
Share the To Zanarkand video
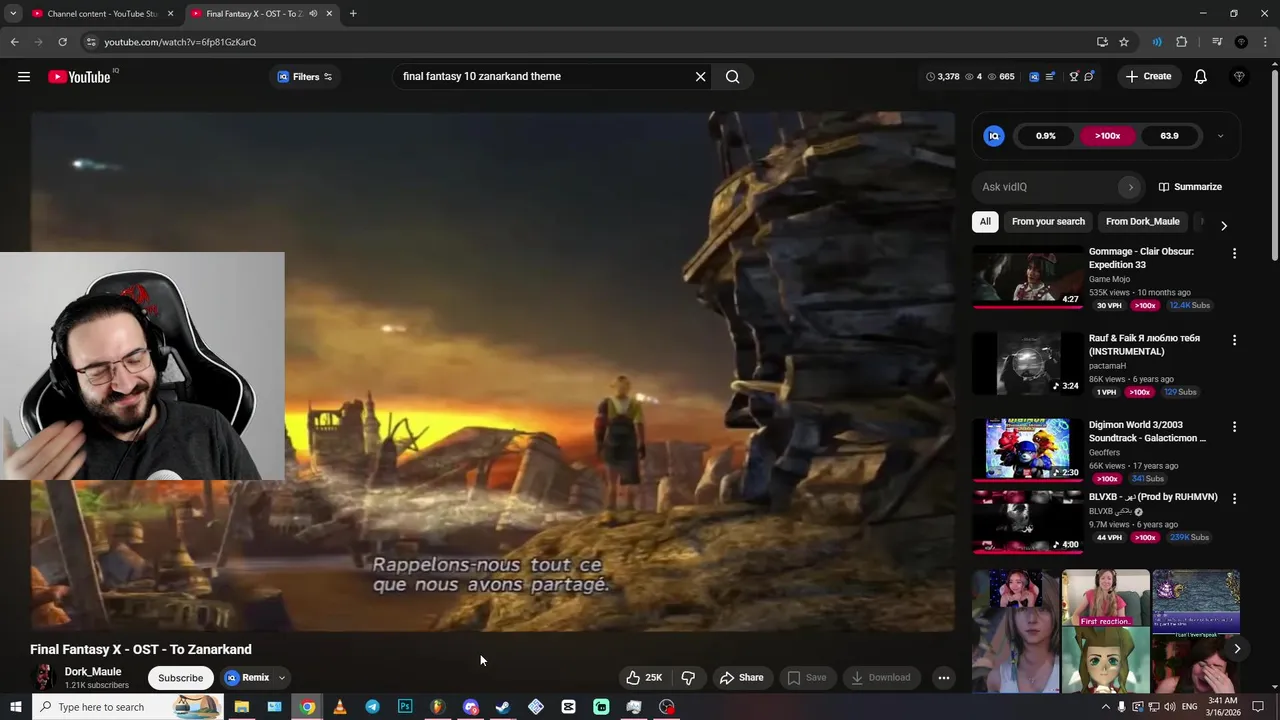pos(742,678)
